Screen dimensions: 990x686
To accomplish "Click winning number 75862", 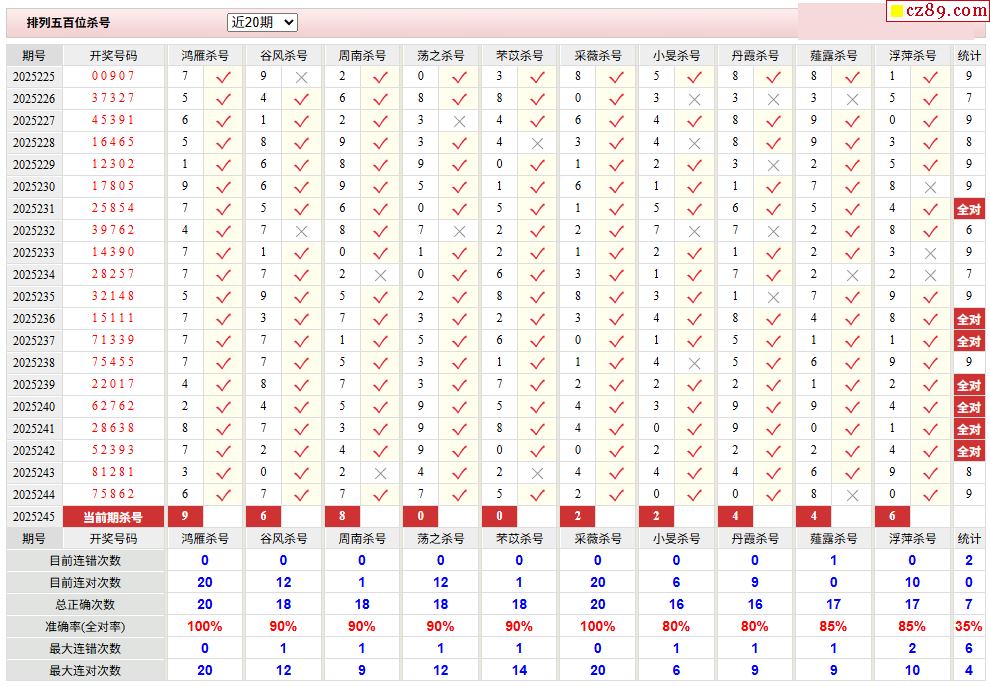I will (x=113, y=494).
